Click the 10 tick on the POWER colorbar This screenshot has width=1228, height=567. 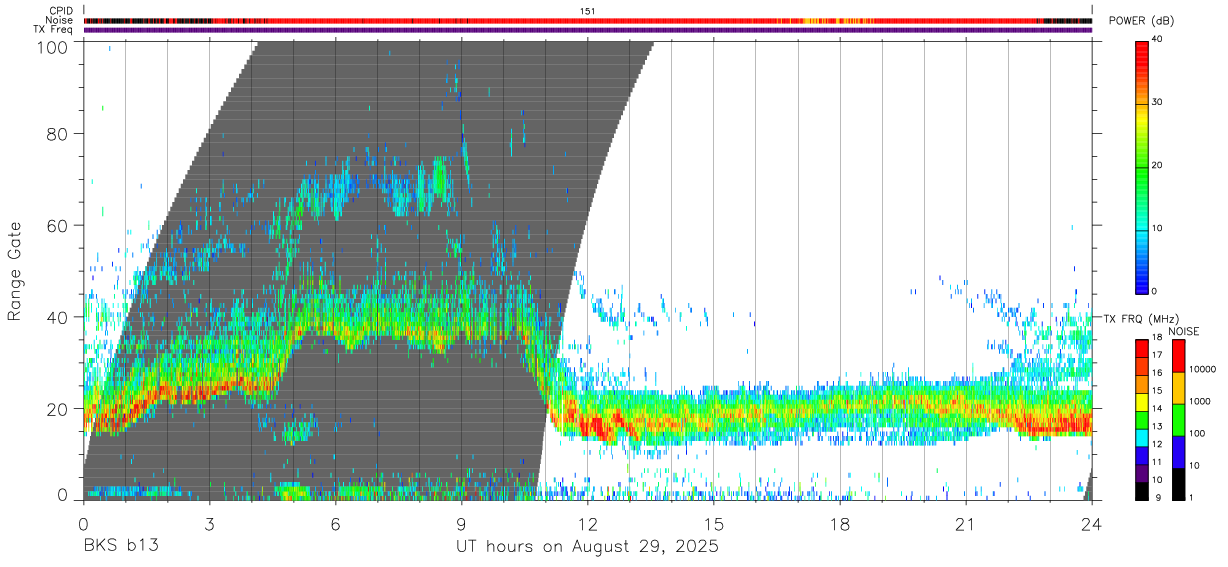(1158, 228)
